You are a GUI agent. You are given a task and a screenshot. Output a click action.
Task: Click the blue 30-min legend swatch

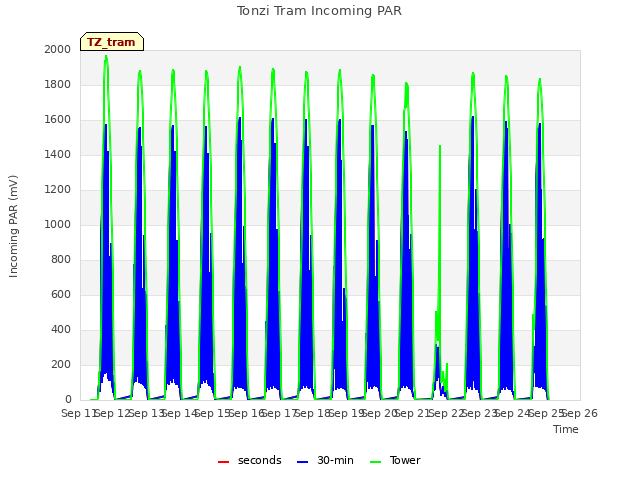tap(302, 462)
